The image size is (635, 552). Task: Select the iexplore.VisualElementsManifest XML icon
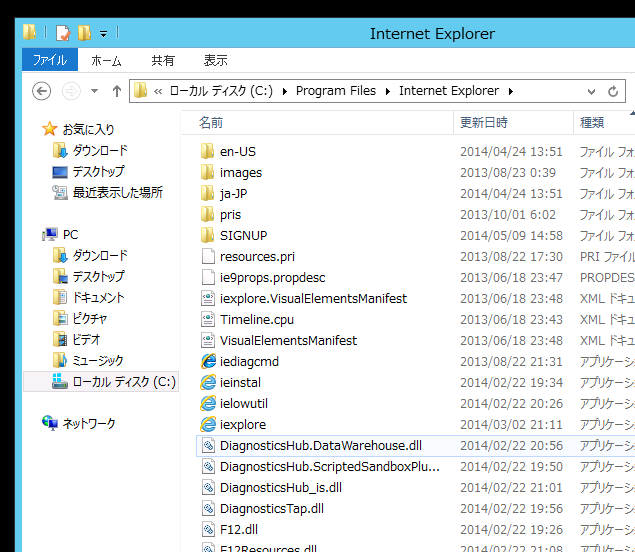208,298
